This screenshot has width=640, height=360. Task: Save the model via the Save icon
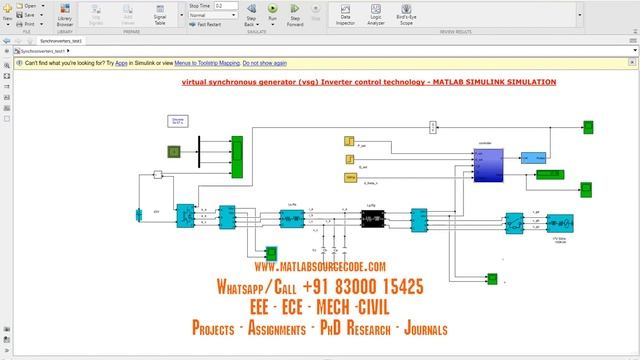coord(25,15)
